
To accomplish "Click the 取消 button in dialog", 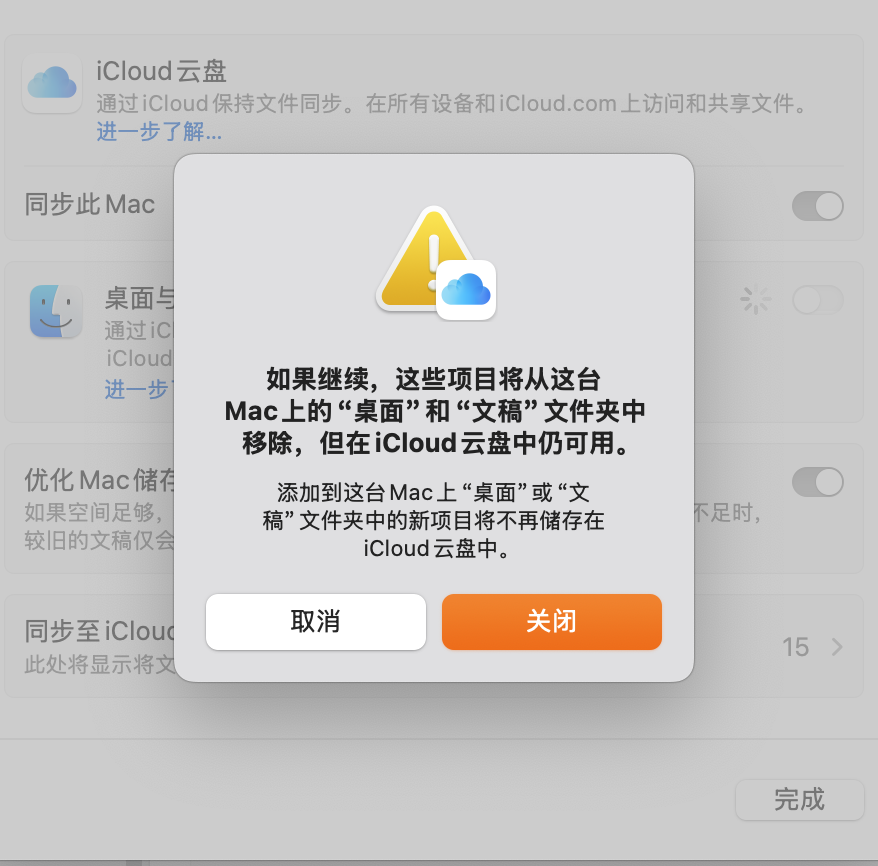I will click(316, 622).
